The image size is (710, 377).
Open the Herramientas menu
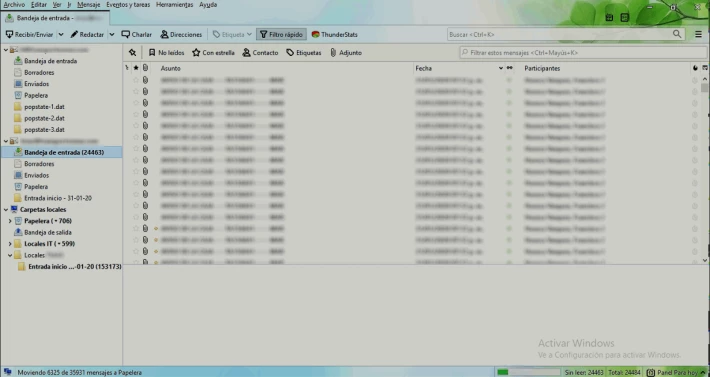174,5
